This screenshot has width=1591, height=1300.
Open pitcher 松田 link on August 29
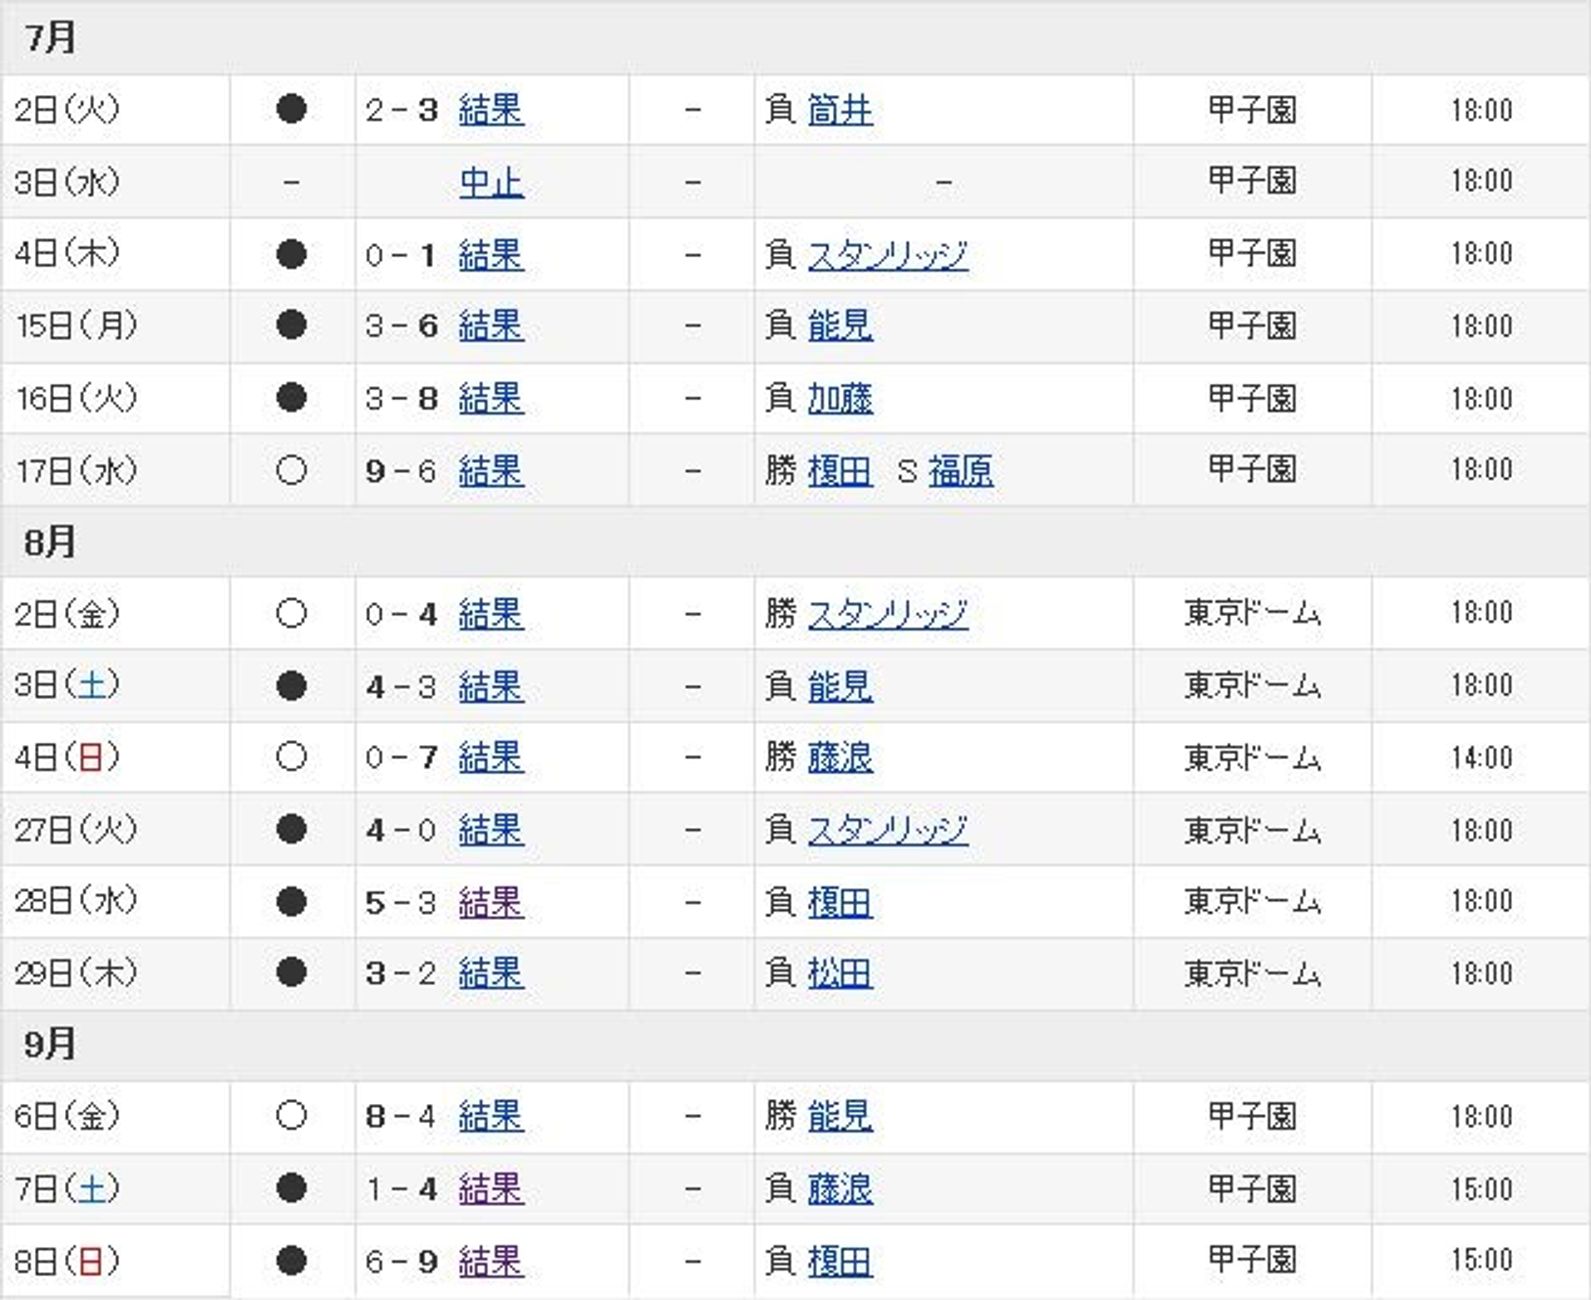tap(840, 973)
